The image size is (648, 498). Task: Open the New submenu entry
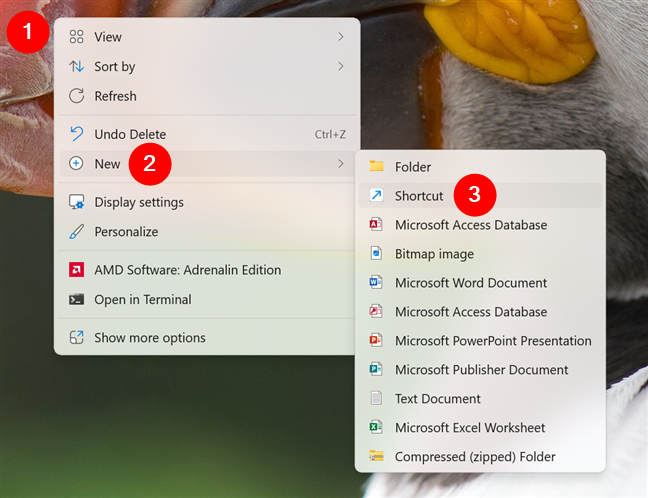pos(207,164)
